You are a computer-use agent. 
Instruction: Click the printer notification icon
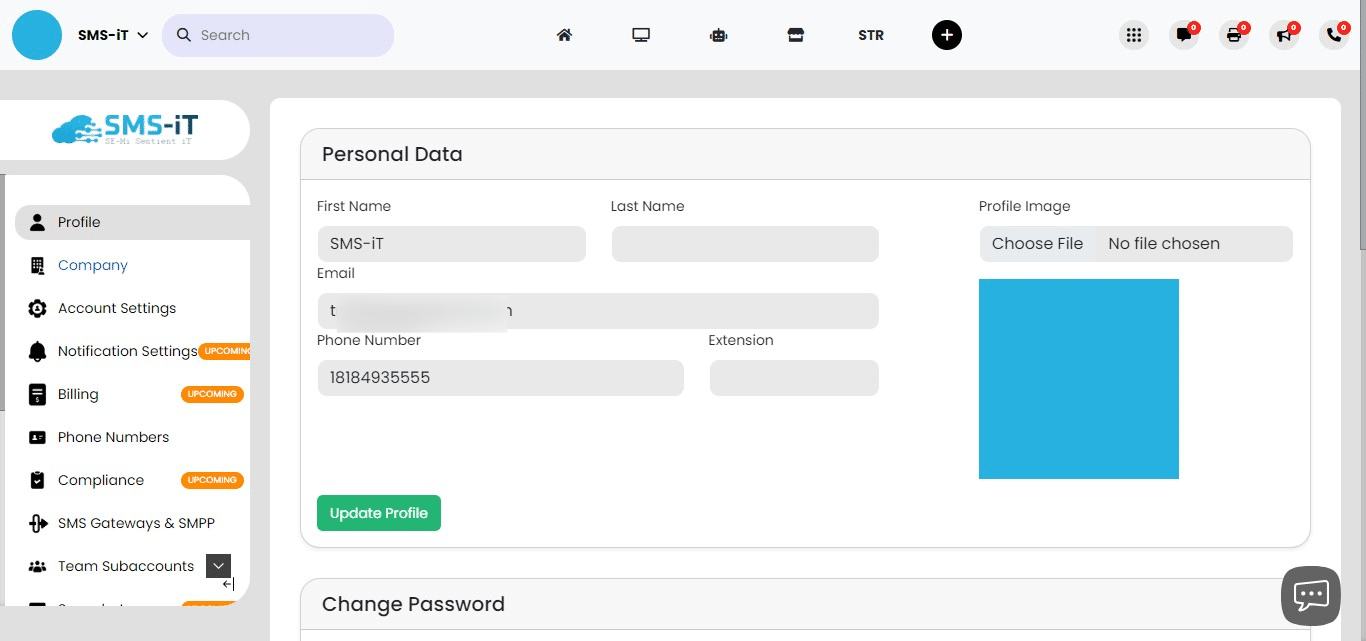click(x=1234, y=35)
